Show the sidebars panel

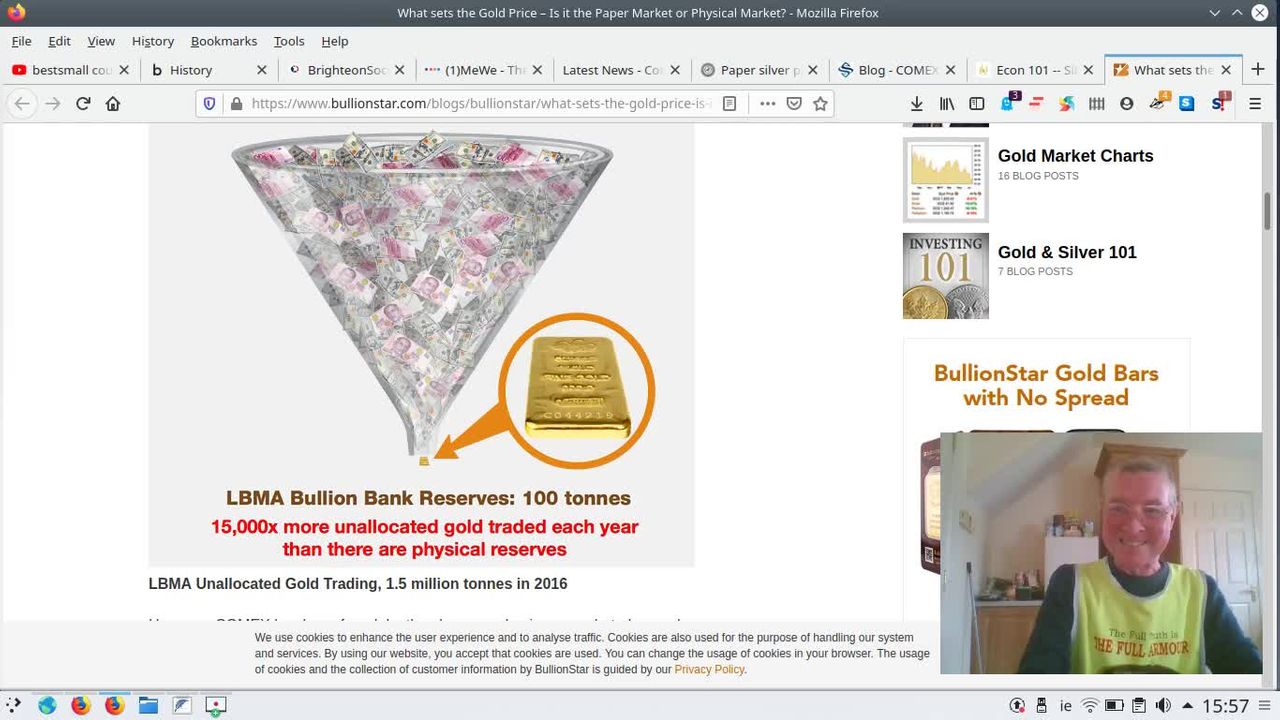click(x=977, y=104)
